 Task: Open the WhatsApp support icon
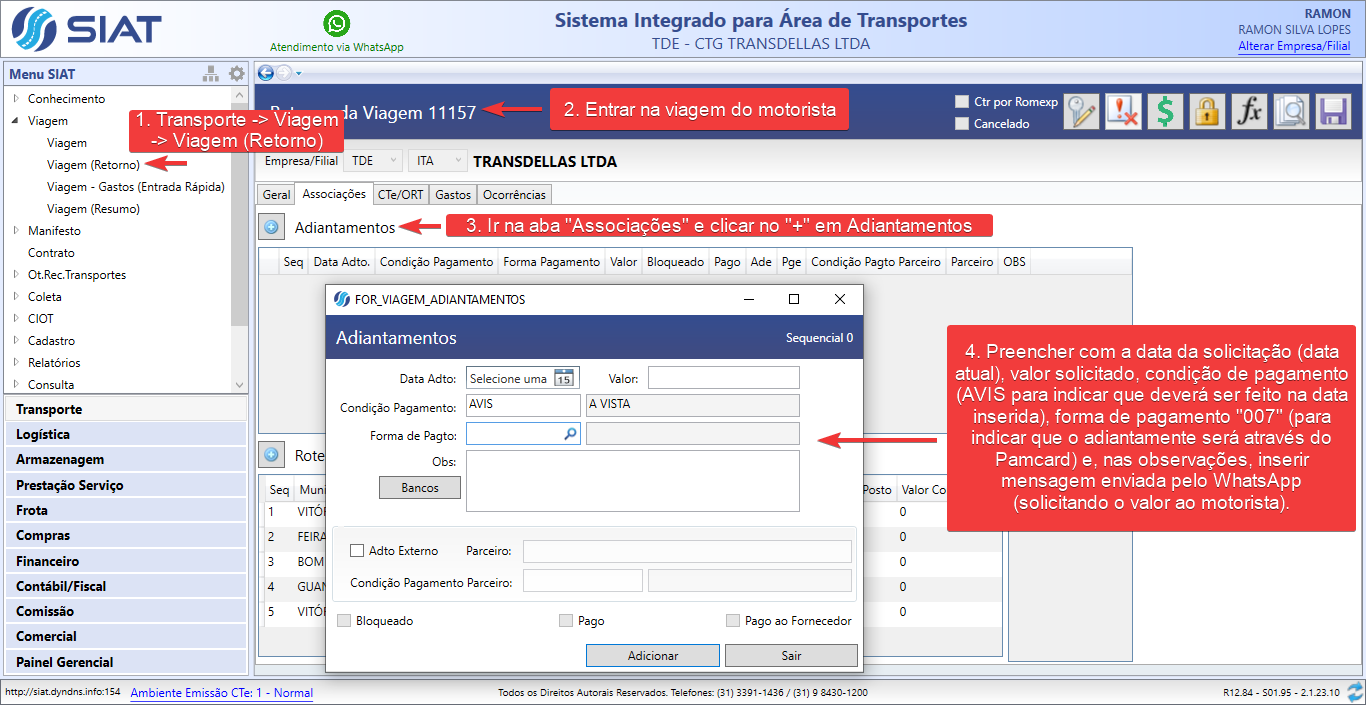[x=337, y=24]
